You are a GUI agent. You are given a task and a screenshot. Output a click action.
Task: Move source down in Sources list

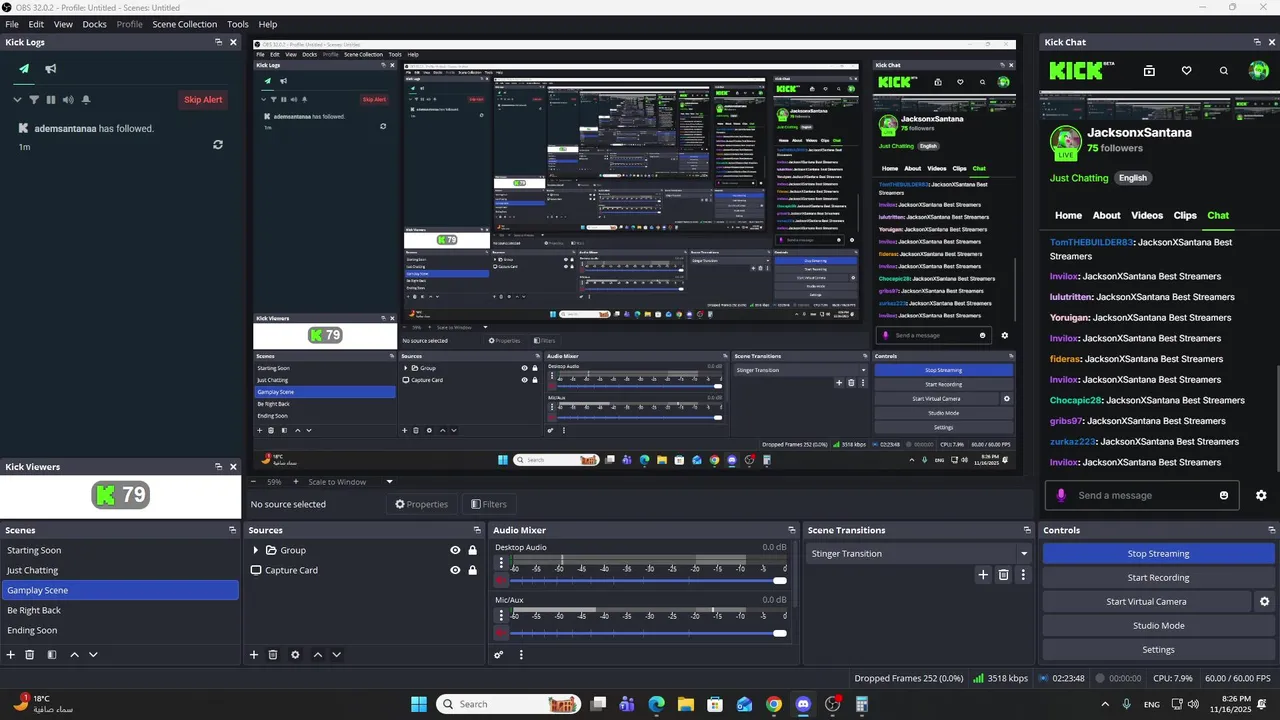point(336,655)
